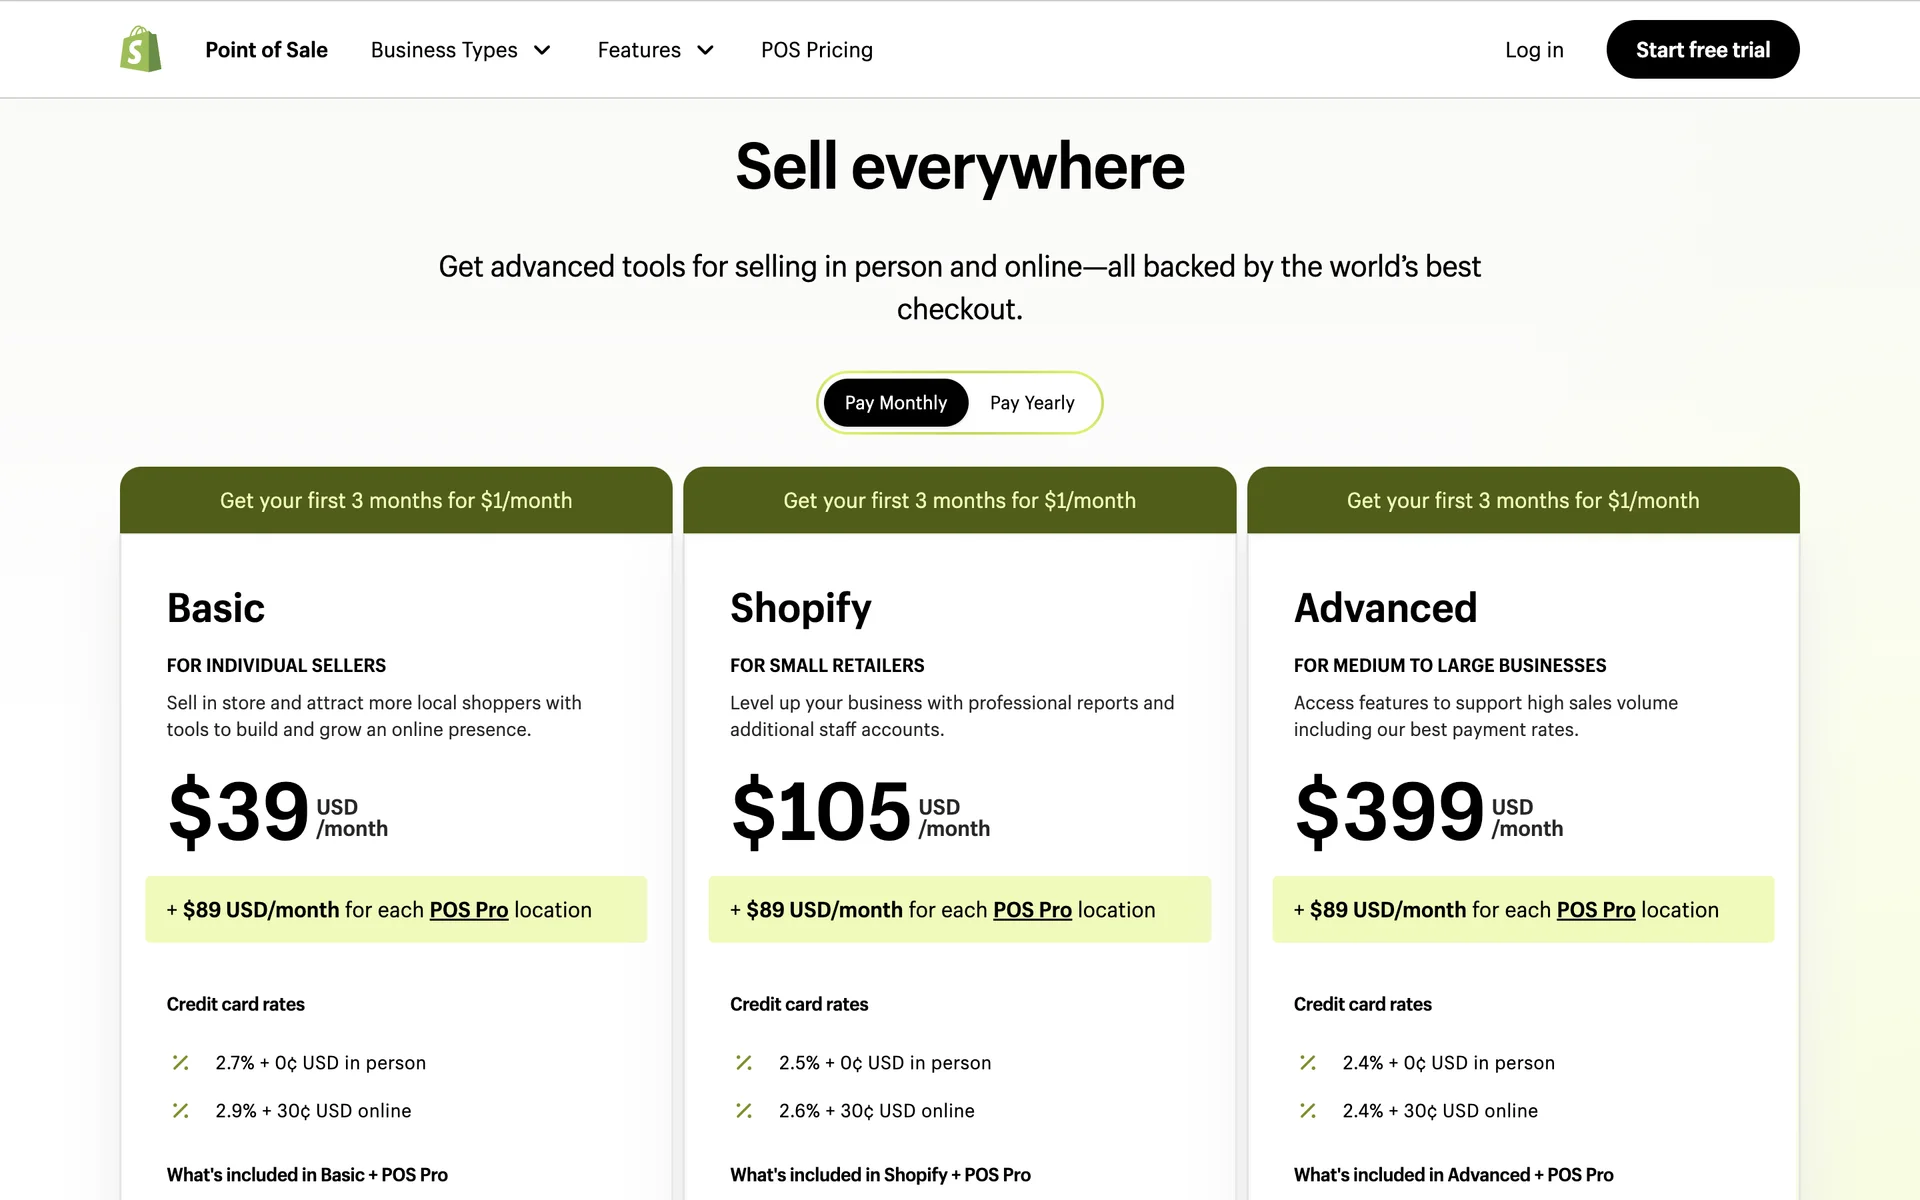Click percent icon beside 2.6% online rate

[x=744, y=1110]
